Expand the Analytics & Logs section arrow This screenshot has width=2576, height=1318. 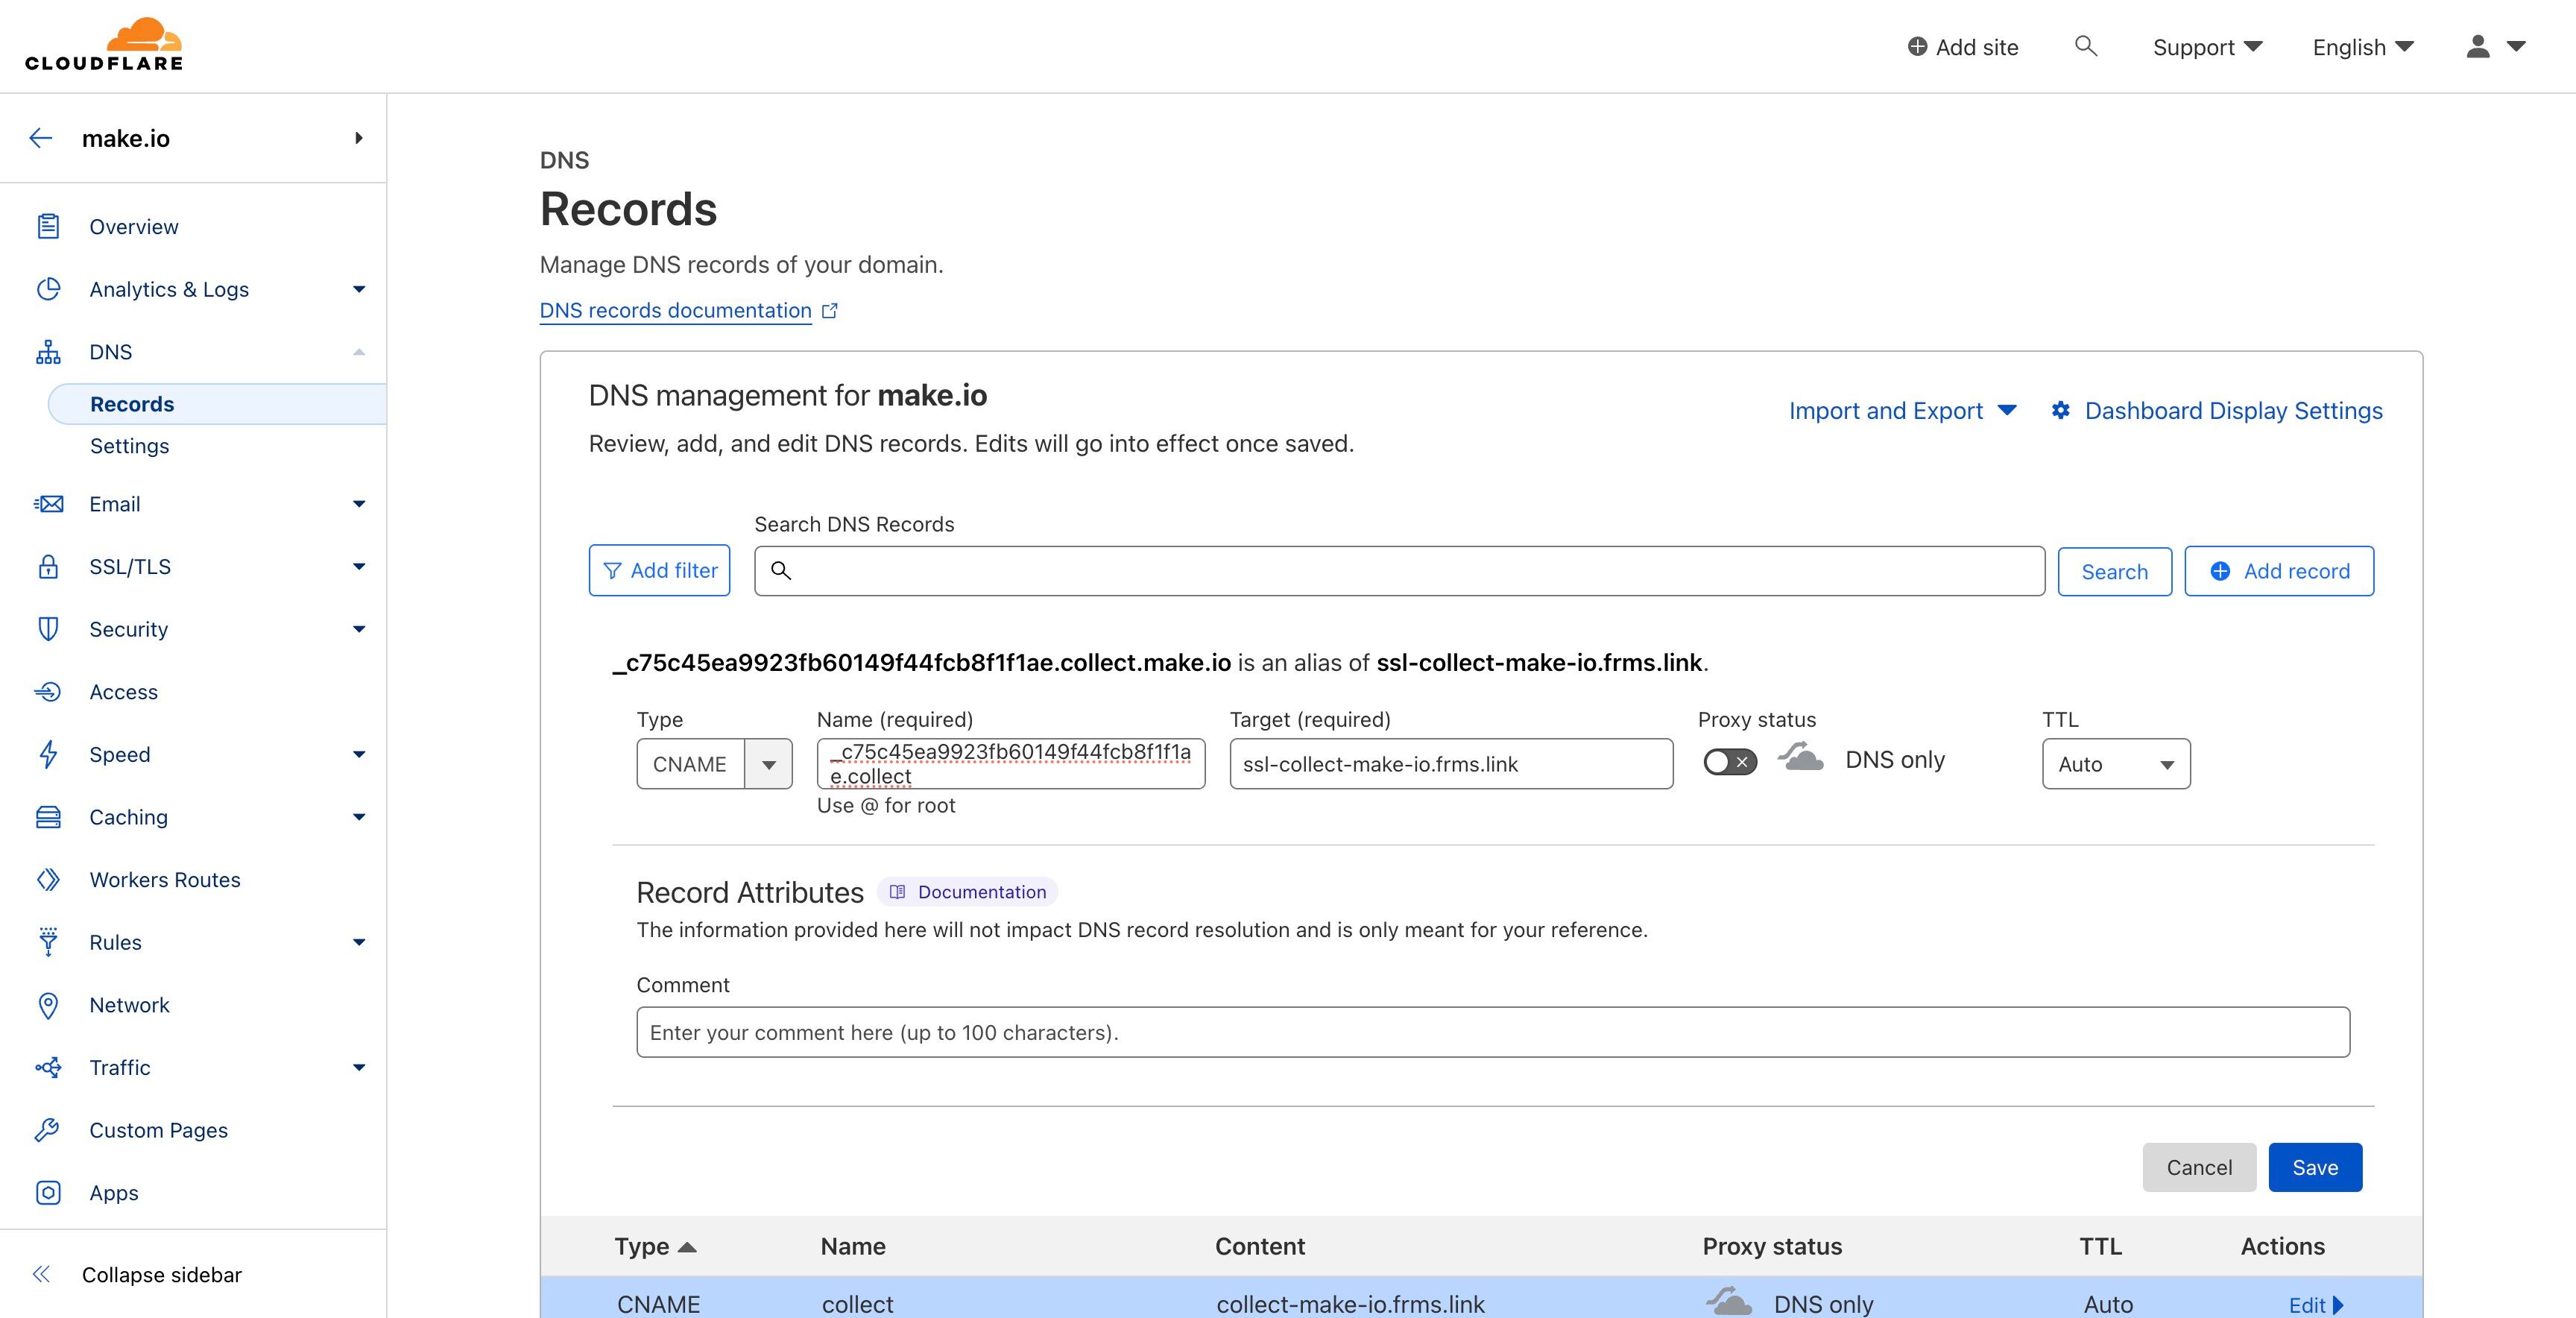[x=359, y=290]
